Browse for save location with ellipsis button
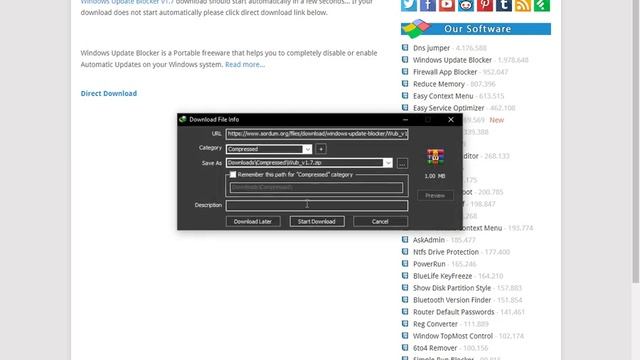The width and height of the screenshot is (640, 360). tap(402, 163)
